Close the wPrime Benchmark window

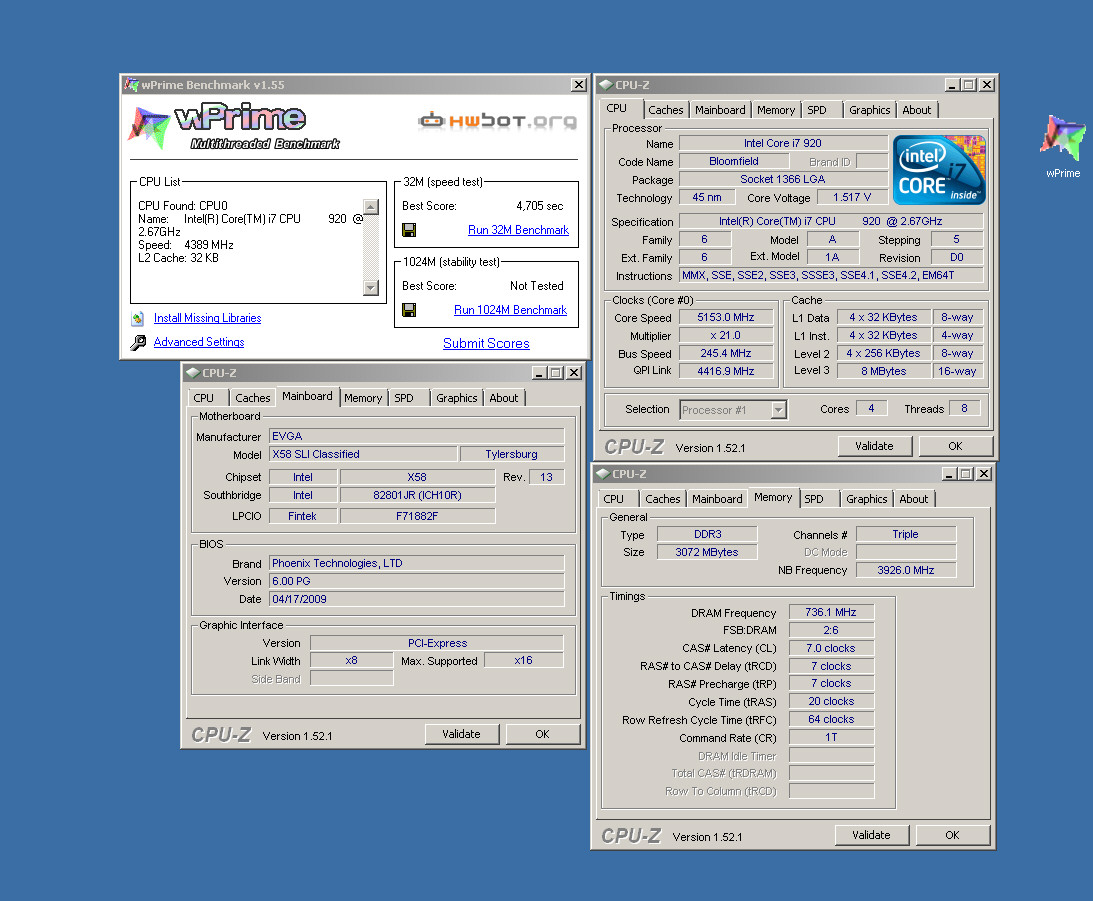(x=579, y=85)
